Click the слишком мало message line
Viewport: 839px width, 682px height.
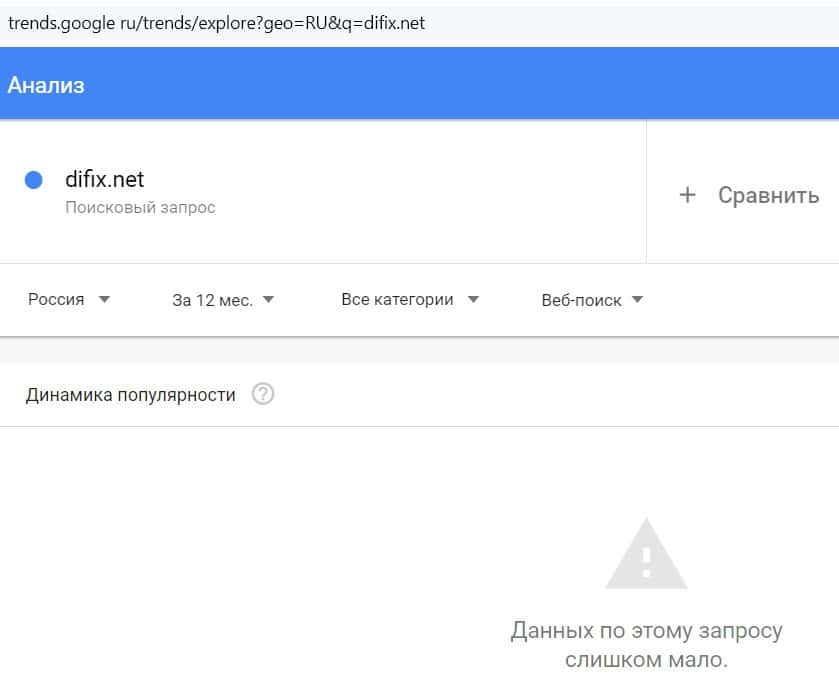[x=646, y=660]
